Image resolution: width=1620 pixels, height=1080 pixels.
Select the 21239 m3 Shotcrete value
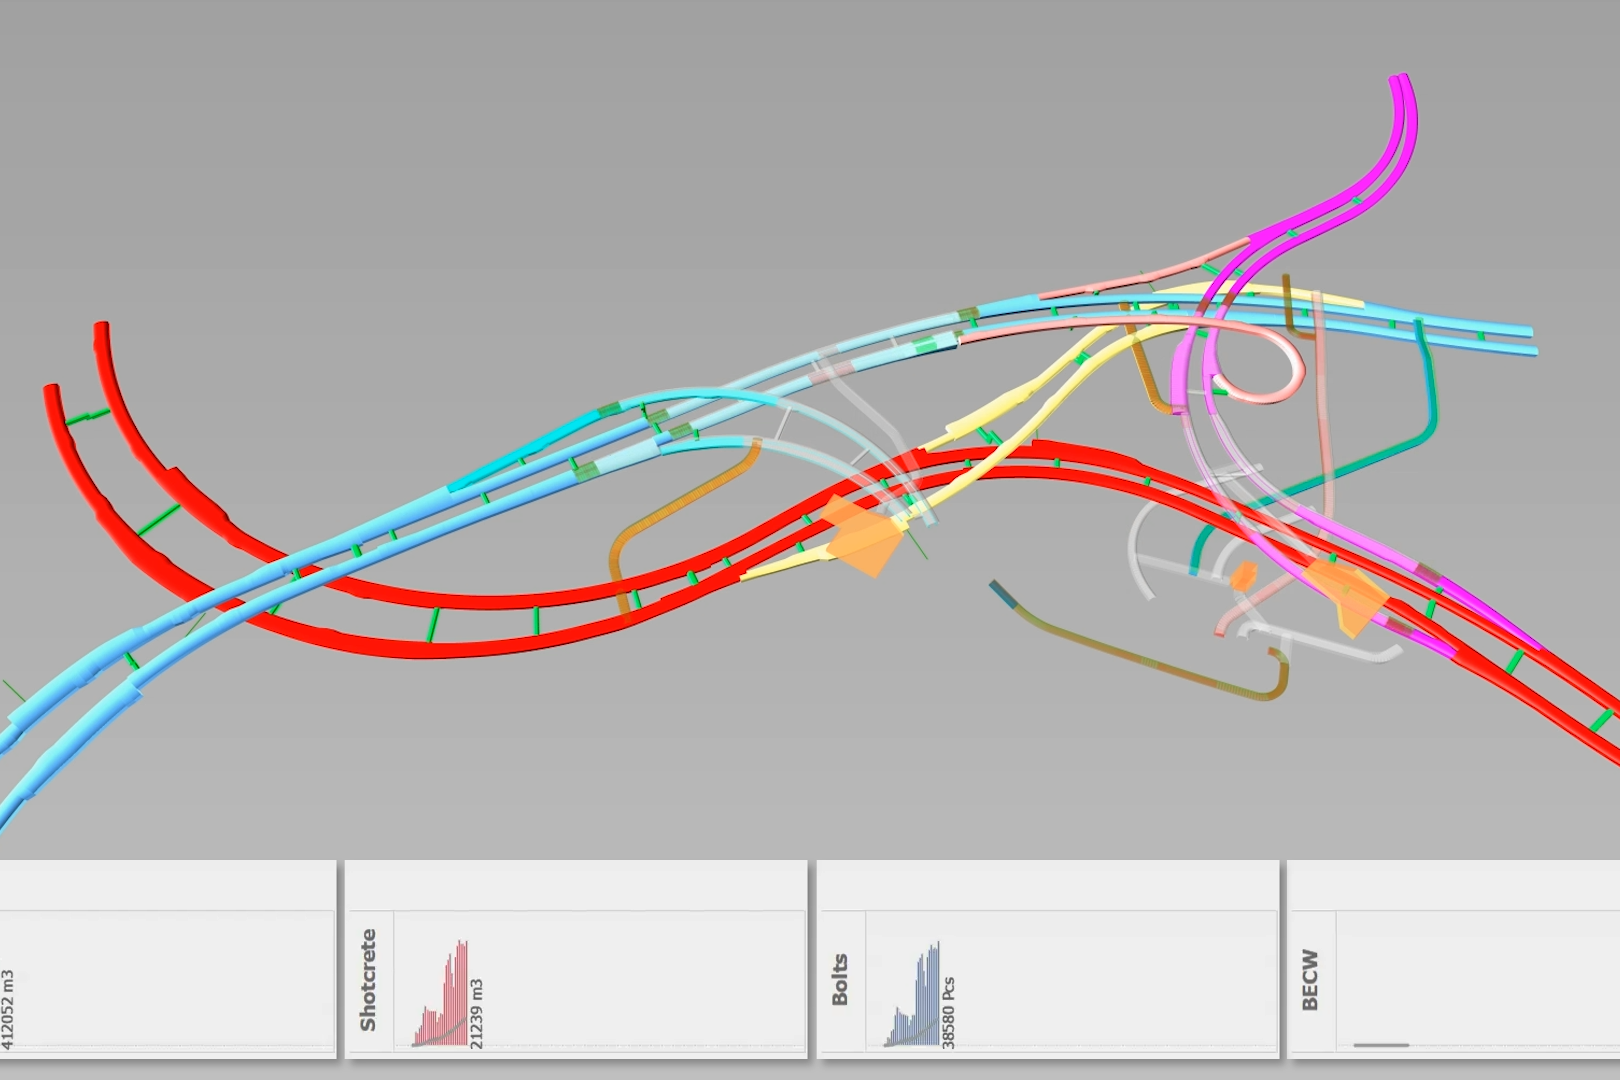tap(477, 1014)
